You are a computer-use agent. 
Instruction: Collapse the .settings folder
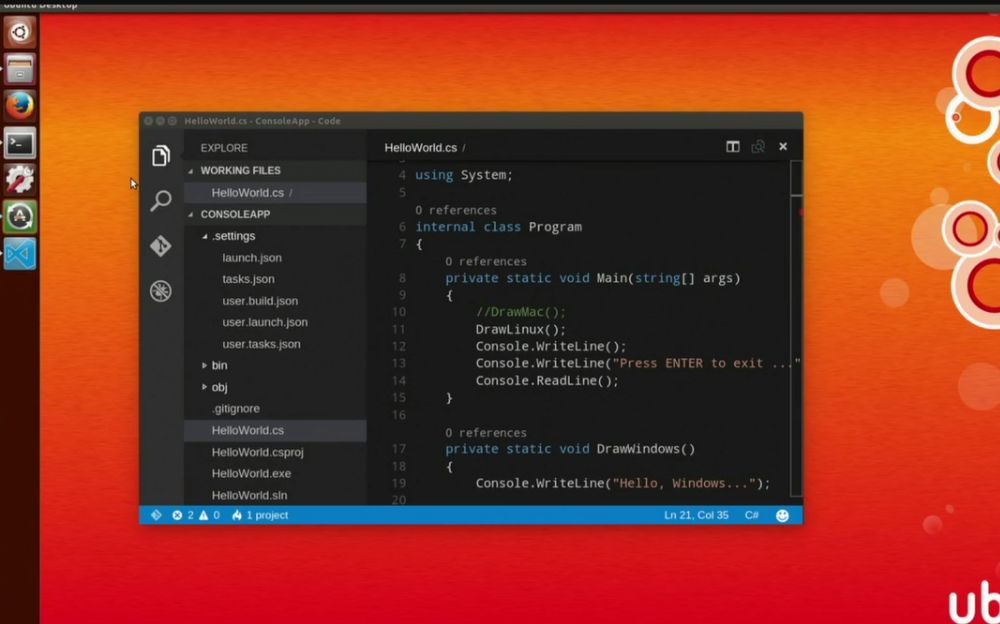click(204, 236)
